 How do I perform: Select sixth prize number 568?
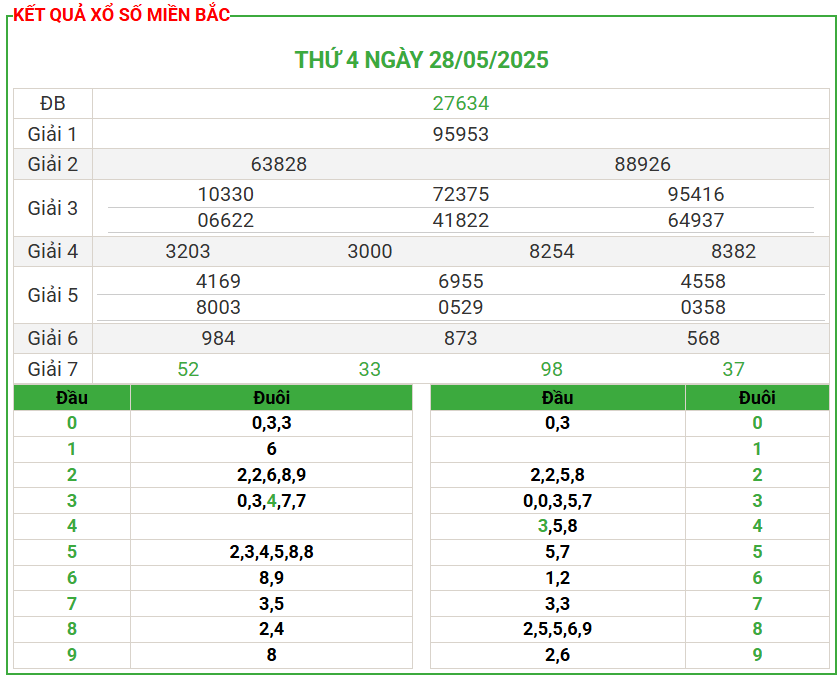tap(703, 338)
